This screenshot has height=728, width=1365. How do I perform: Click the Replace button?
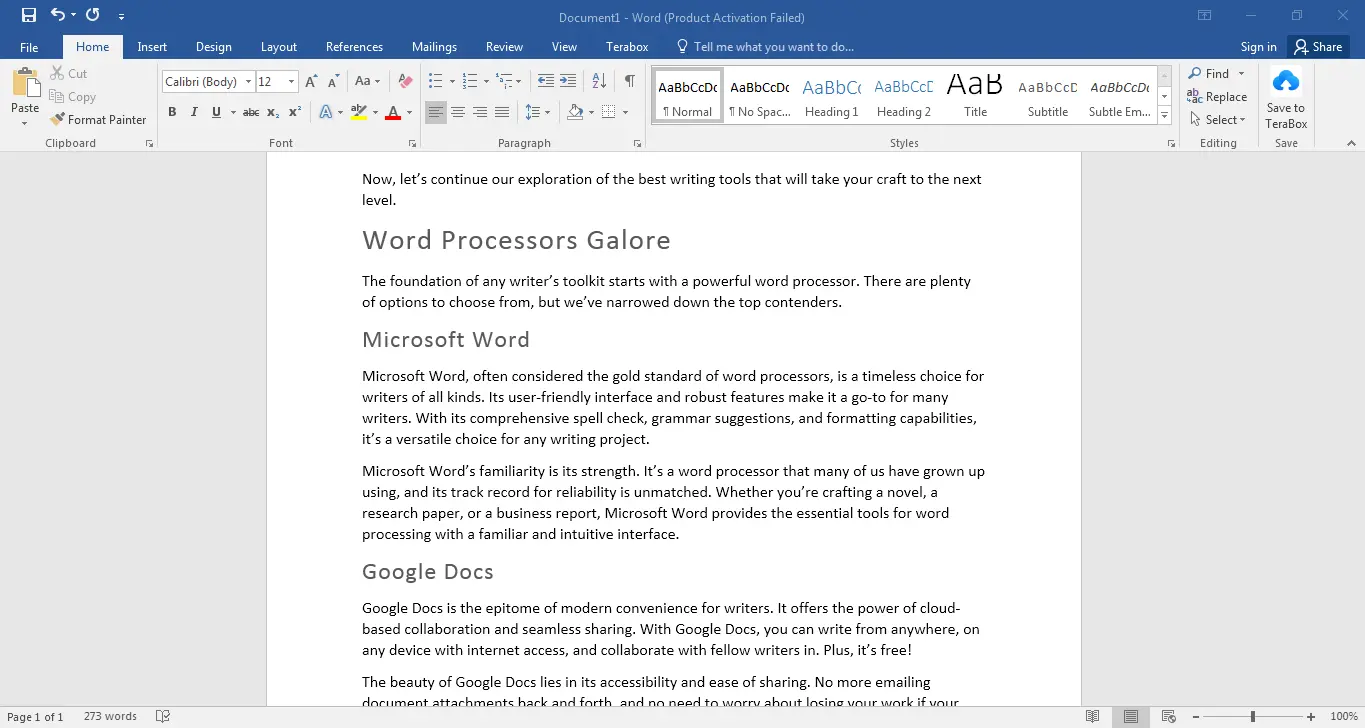point(1217,97)
